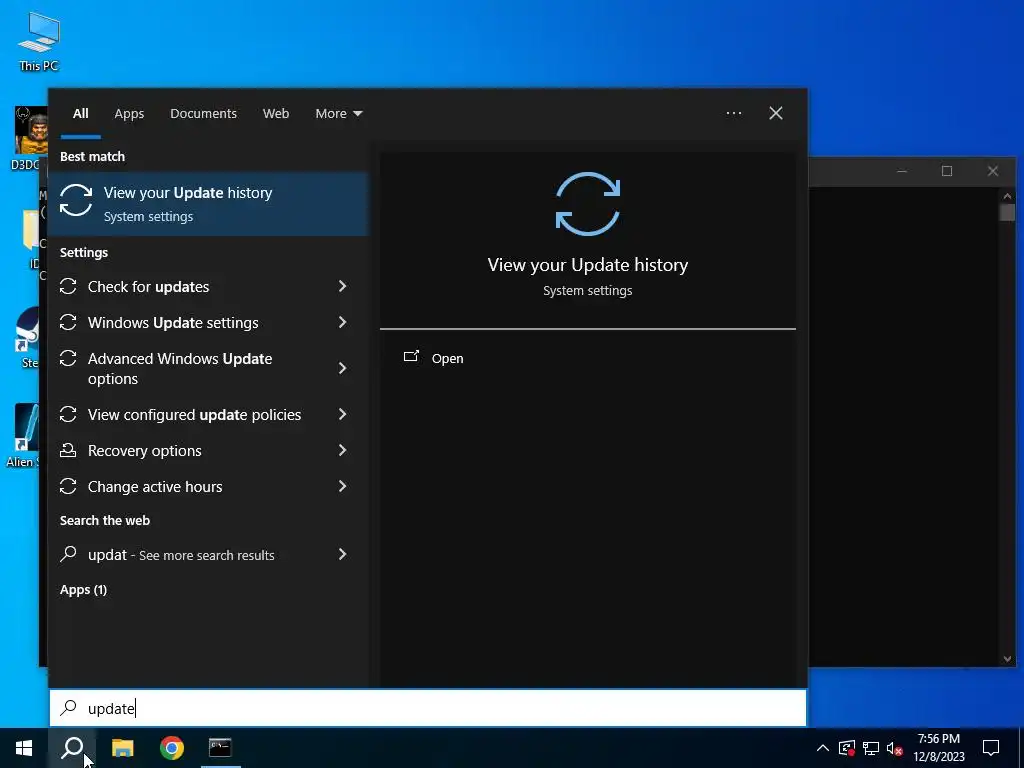The height and width of the screenshot is (768, 1024).
Task: Select the Steam desktop shortcut icon
Action: pyautogui.click(x=29, y=338)
